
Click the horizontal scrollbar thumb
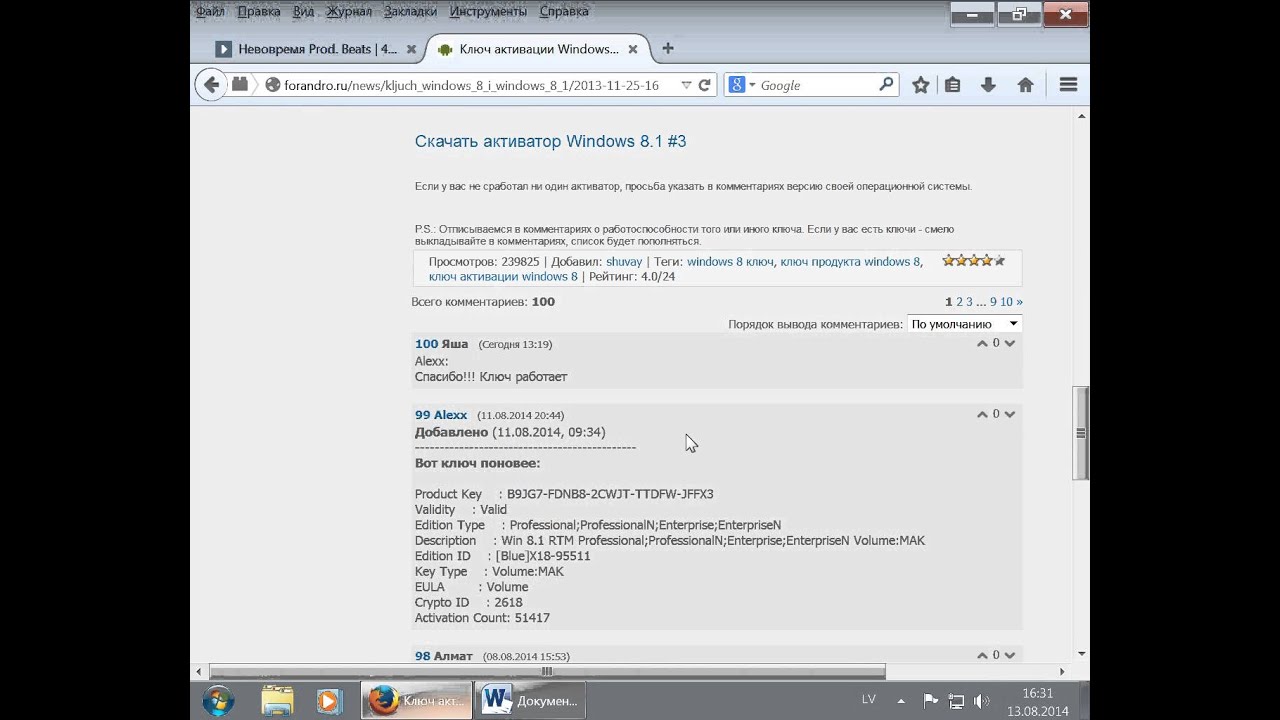point(547,671)
